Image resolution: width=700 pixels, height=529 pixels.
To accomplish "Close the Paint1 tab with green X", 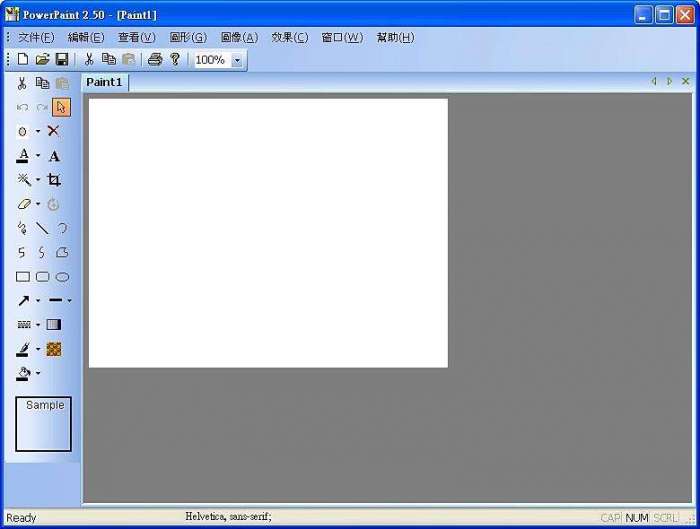I will (686, 81).
